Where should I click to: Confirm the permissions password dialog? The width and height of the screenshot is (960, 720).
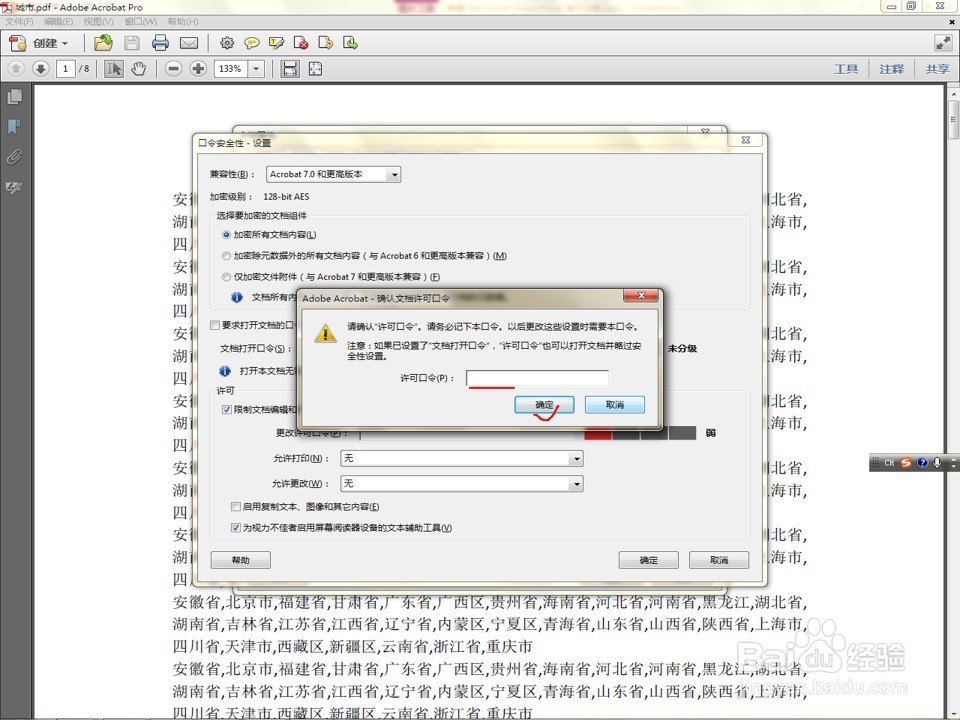pyautogui.click(x=544, y=405)
